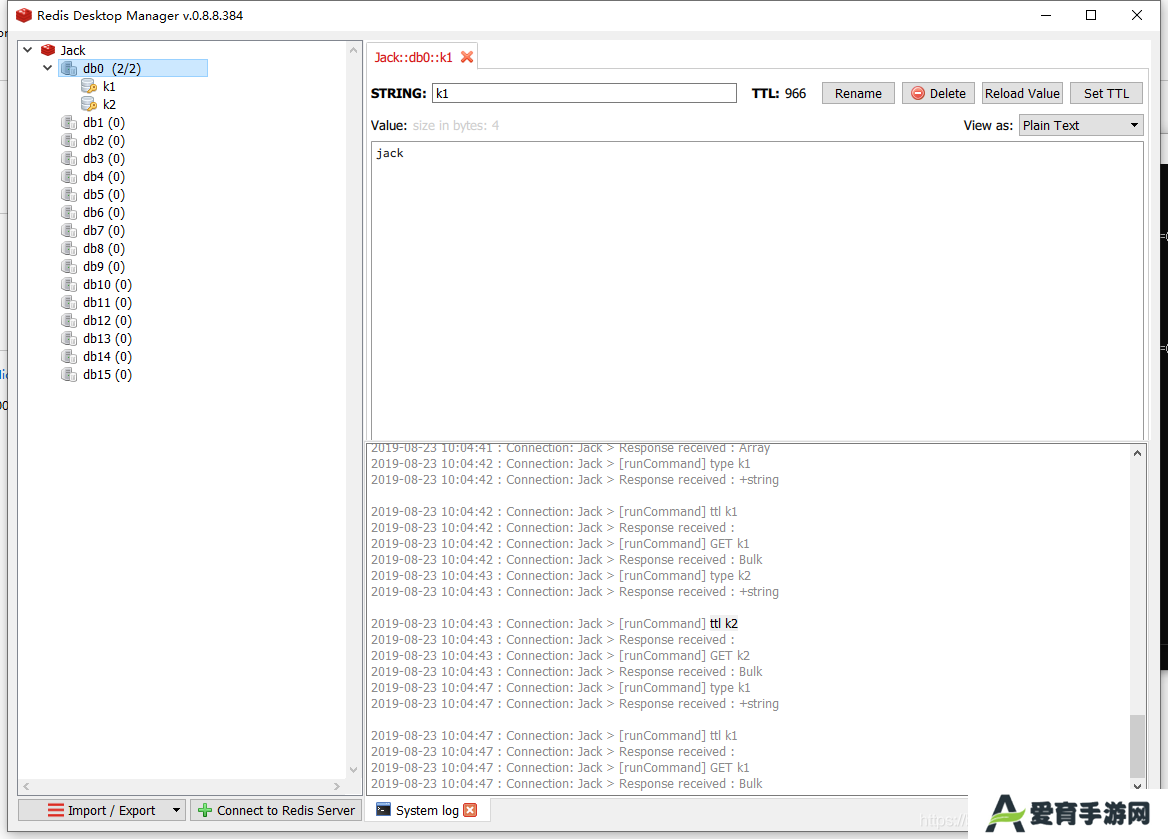Click the System log terminal icon
This screenshot has height=839, width=1168.
point(384,810)
